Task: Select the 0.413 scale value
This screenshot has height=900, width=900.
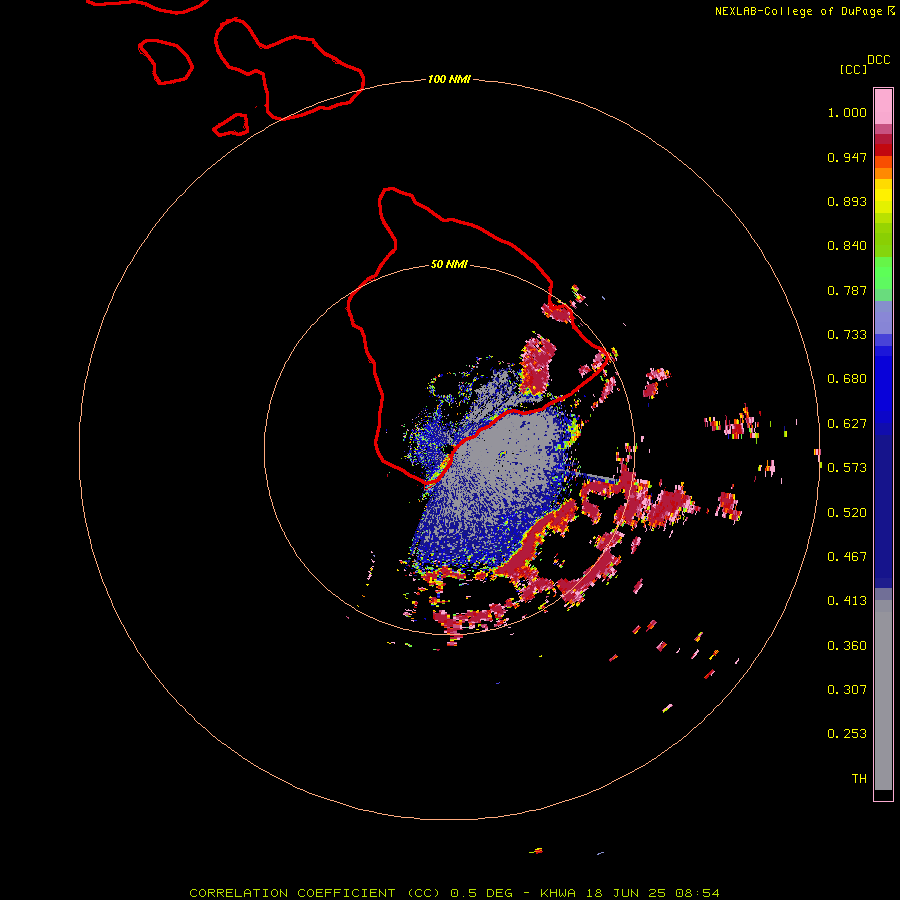Action: pos(847,601)
